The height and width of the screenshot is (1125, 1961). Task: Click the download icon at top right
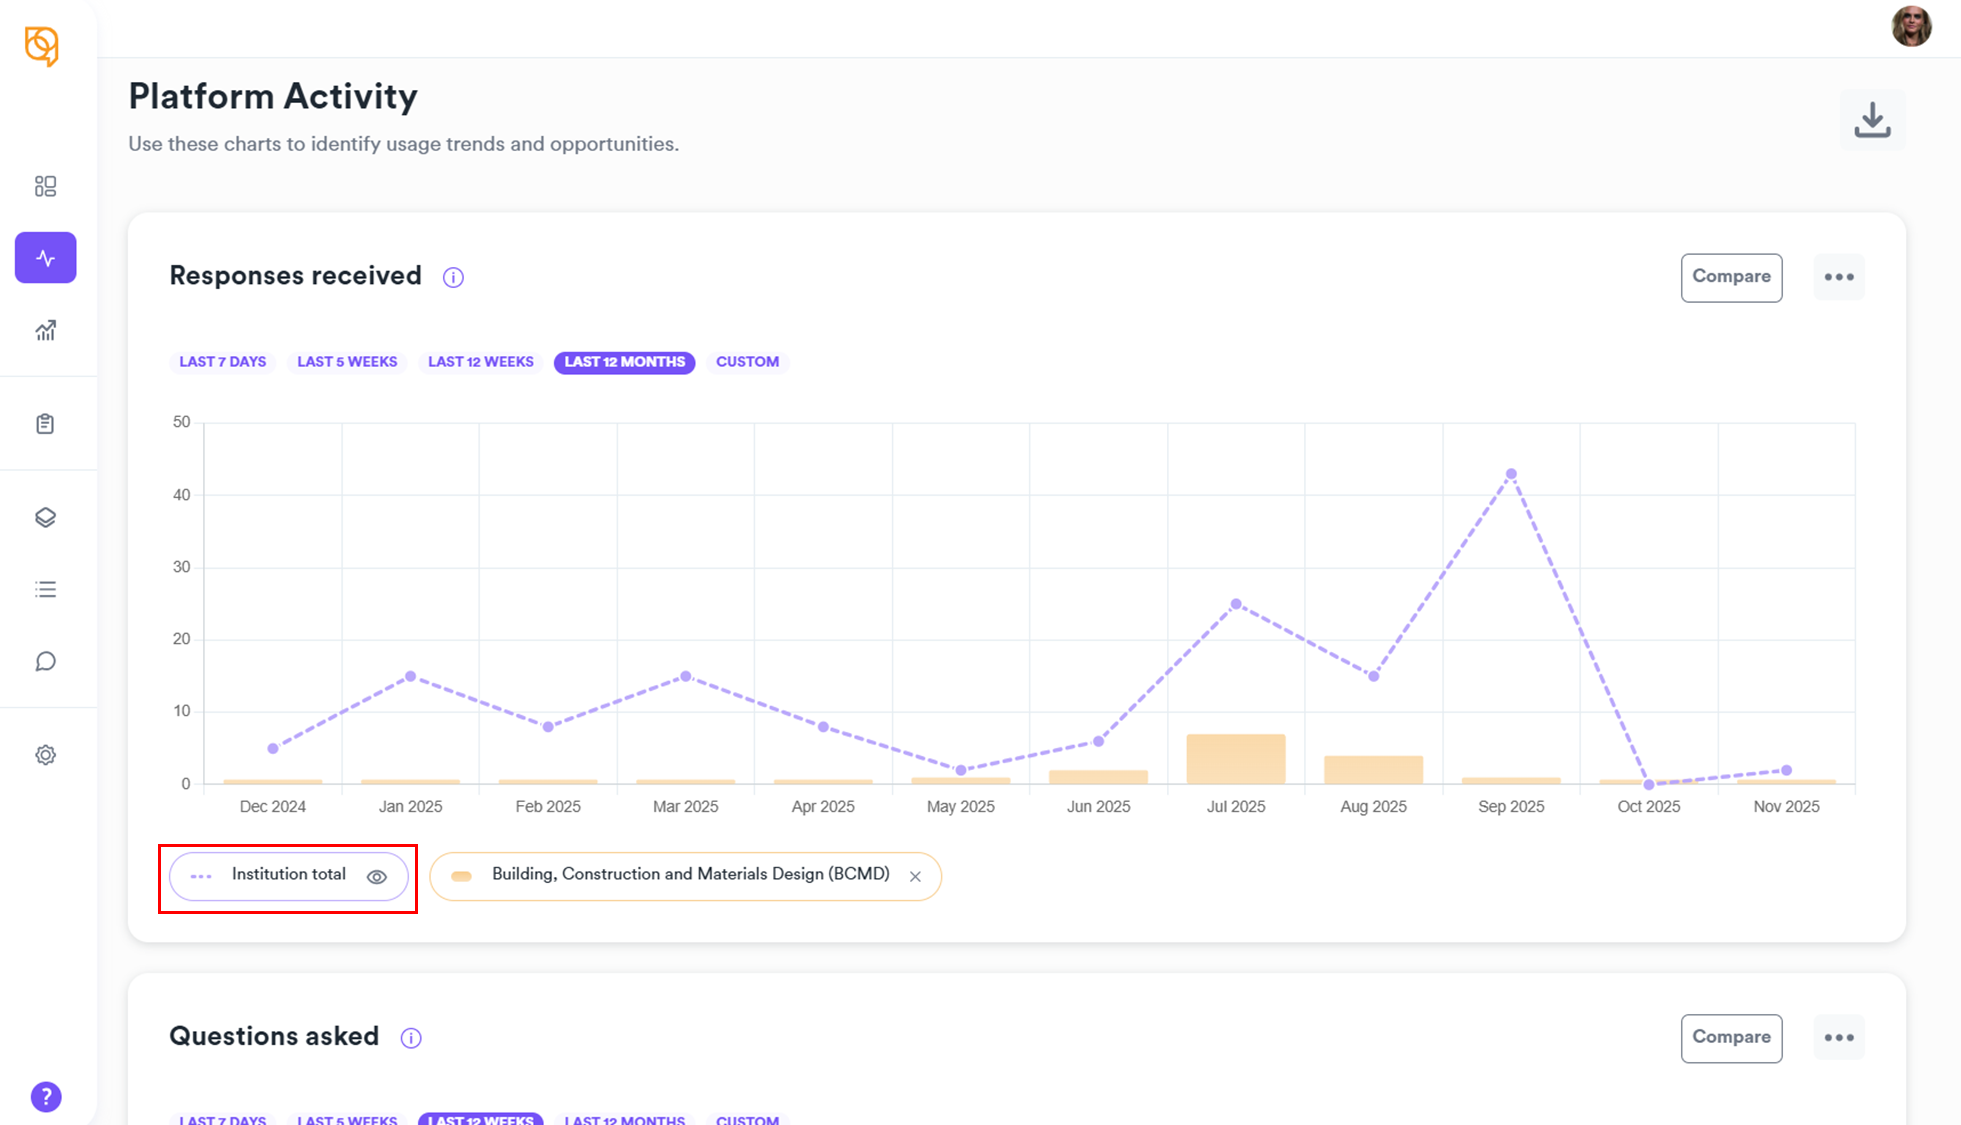(1872, 120)
